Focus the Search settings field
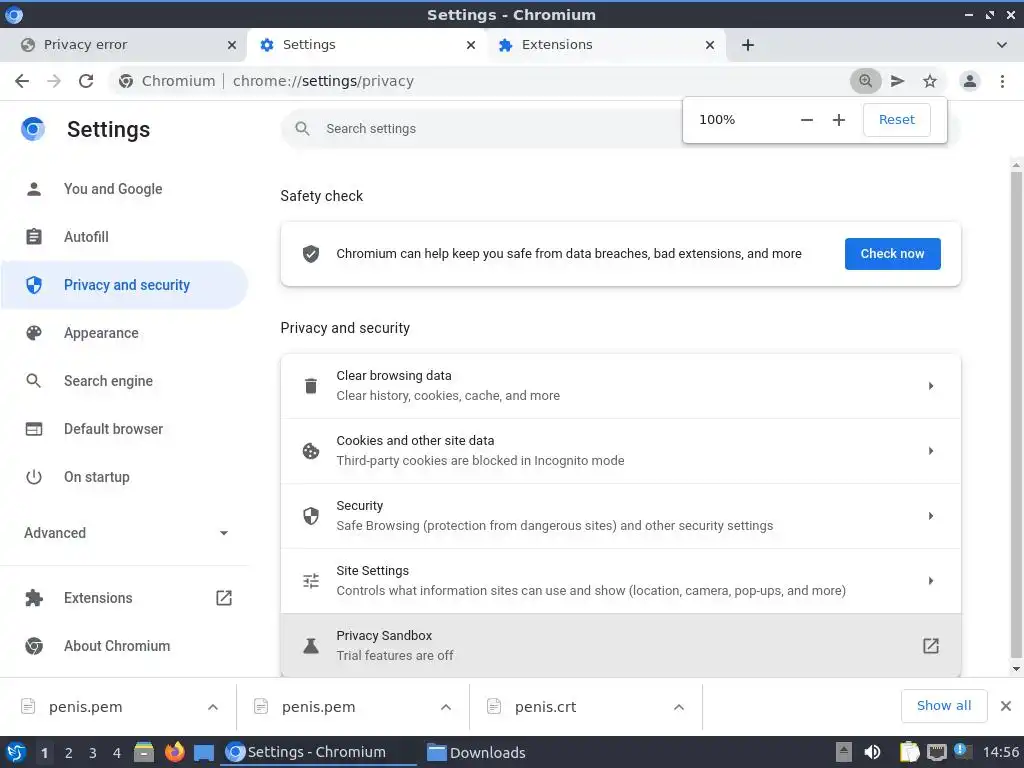 (x=483, y=129)
